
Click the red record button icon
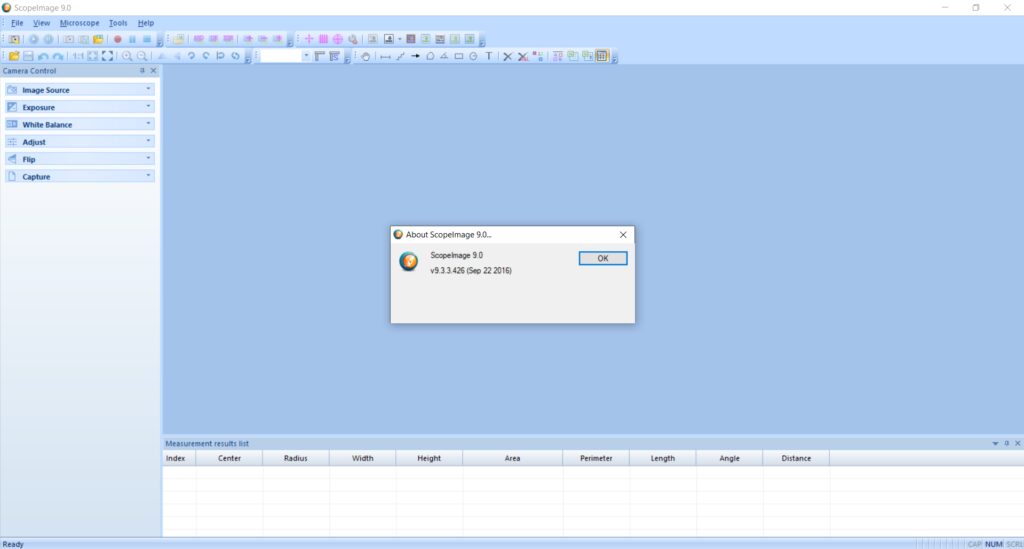coord(118,39)
